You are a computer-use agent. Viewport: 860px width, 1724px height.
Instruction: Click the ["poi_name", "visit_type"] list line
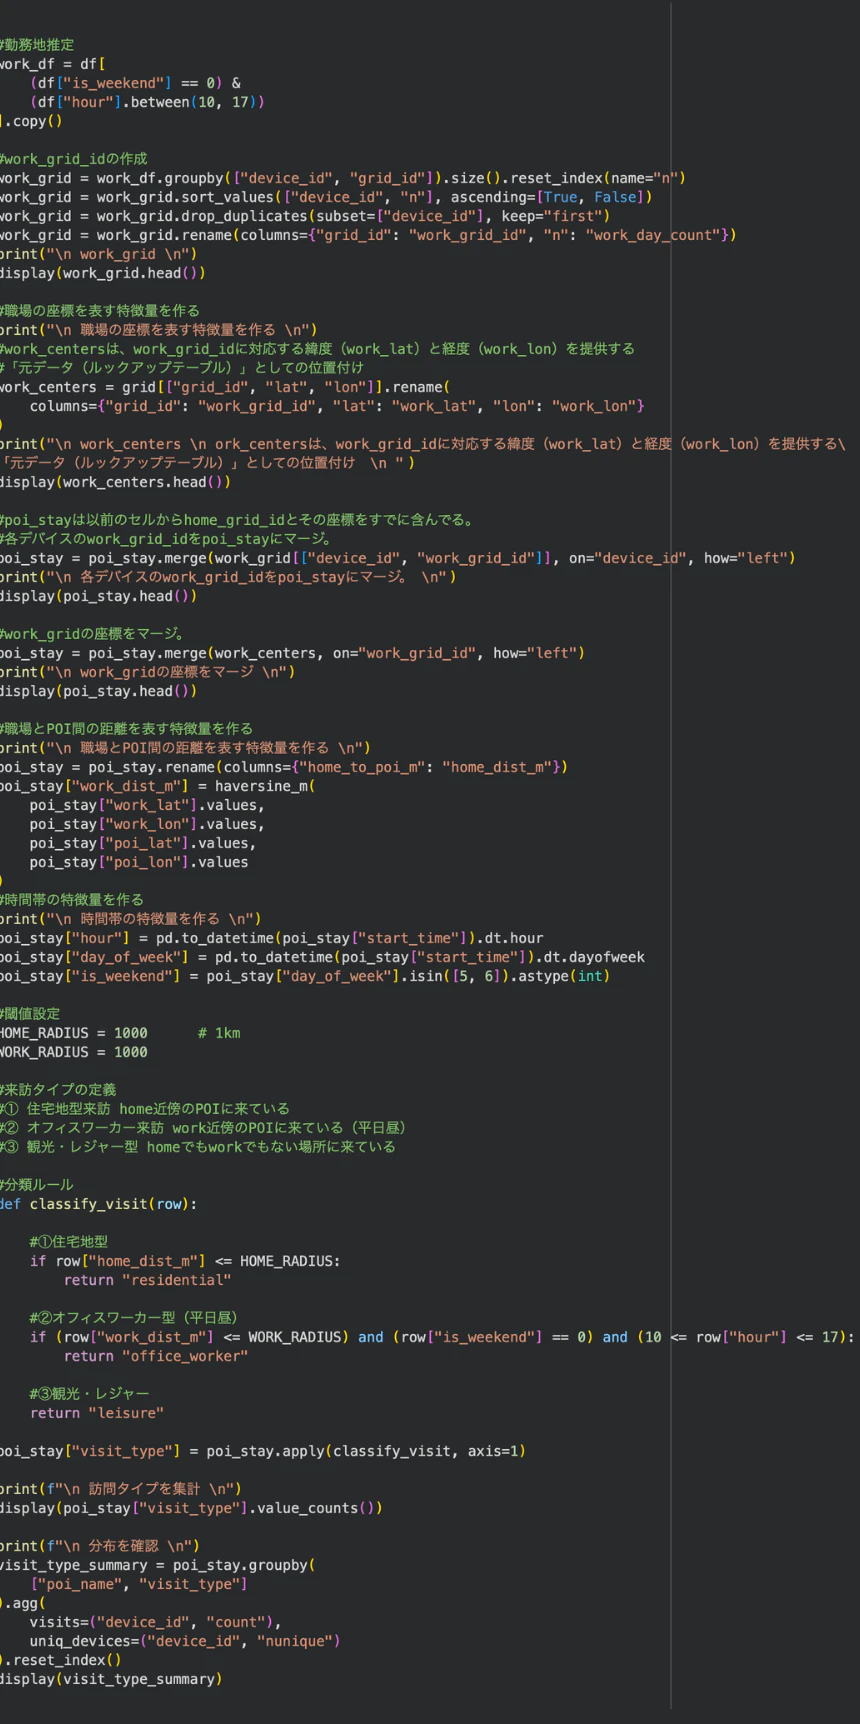139,1584
